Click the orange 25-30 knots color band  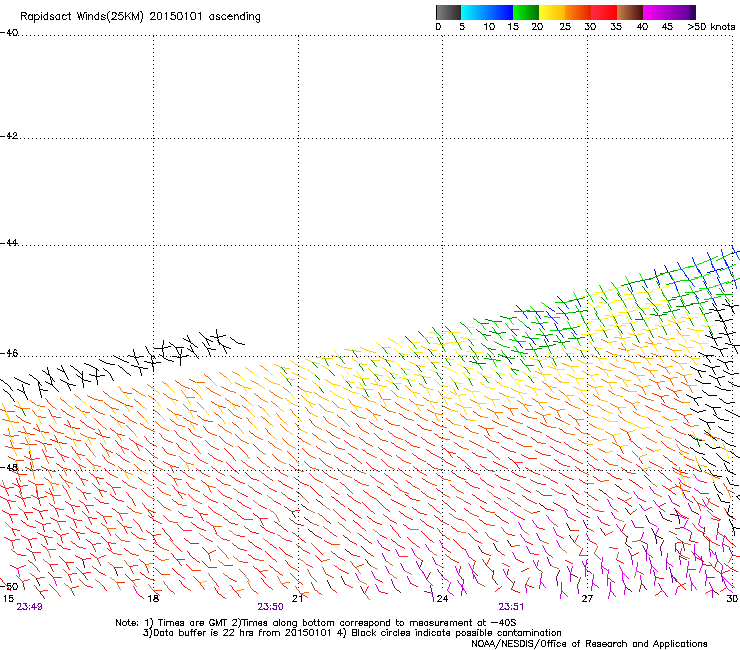pyautogui.click(x=578, y=12)
